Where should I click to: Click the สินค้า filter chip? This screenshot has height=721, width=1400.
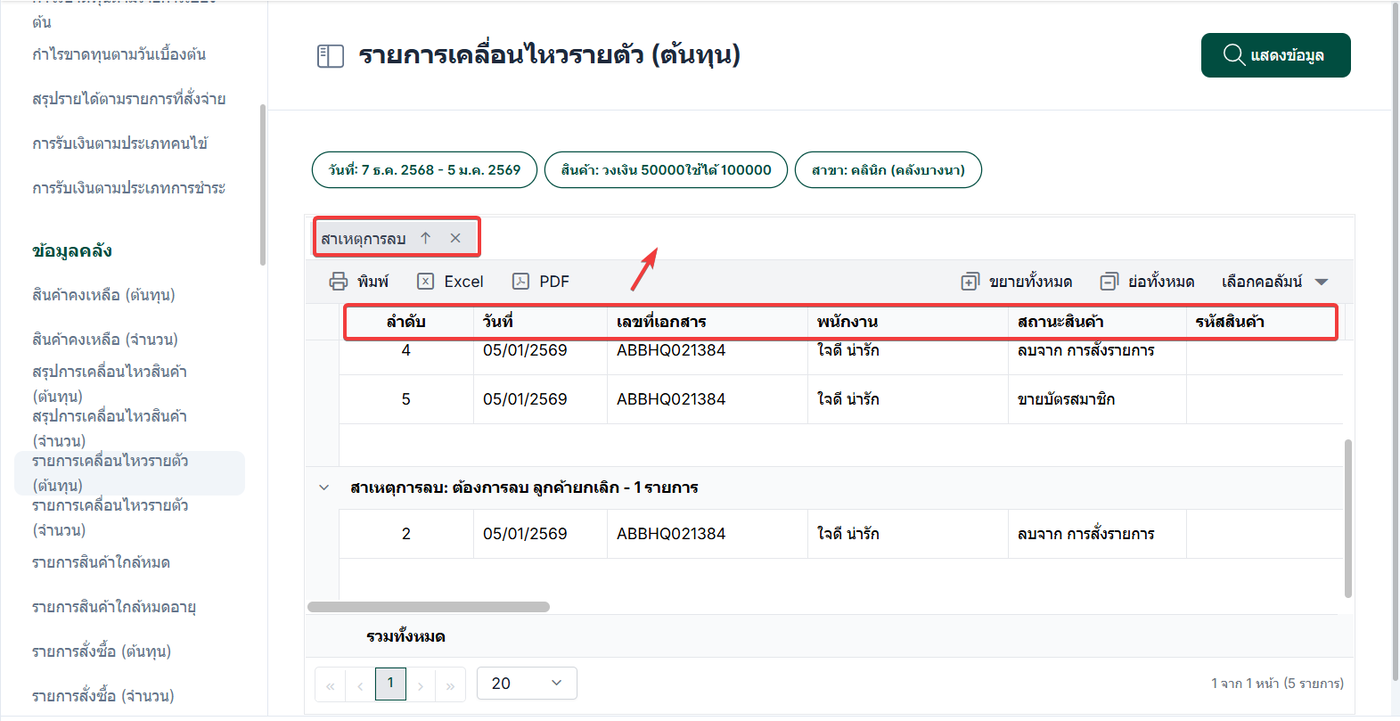click(x=666, y=170)
